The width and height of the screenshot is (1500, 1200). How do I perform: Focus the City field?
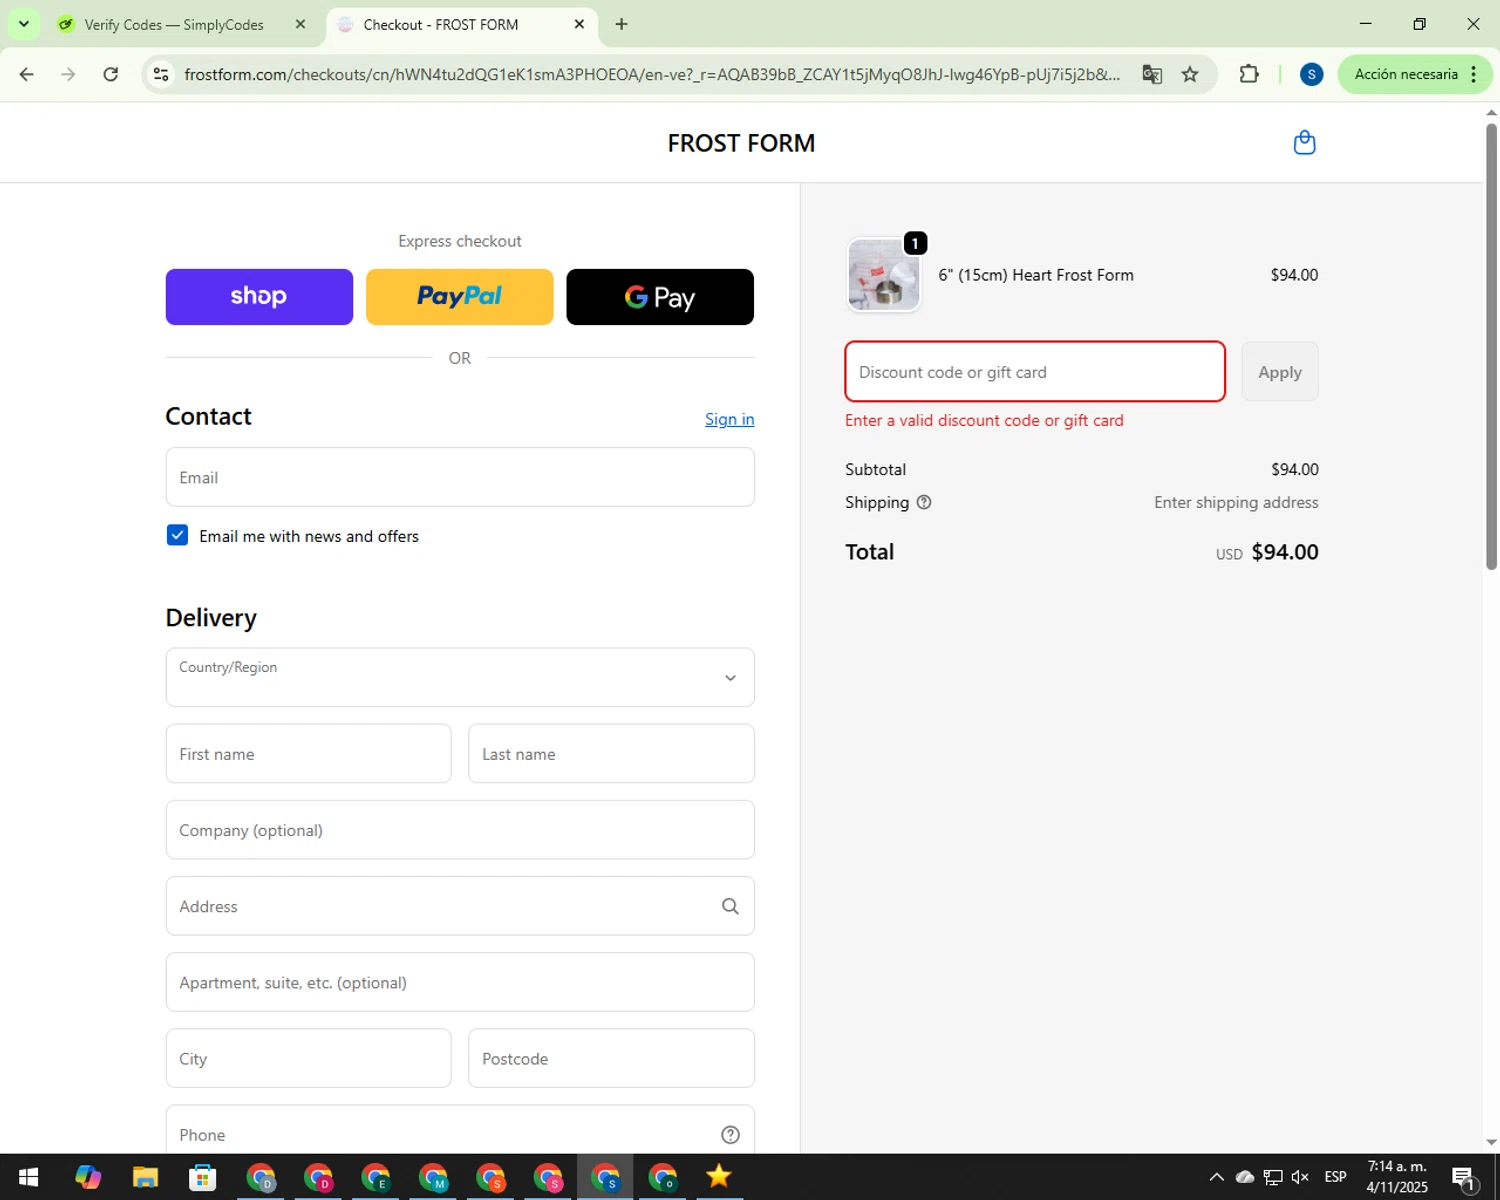pos(308,1058)
